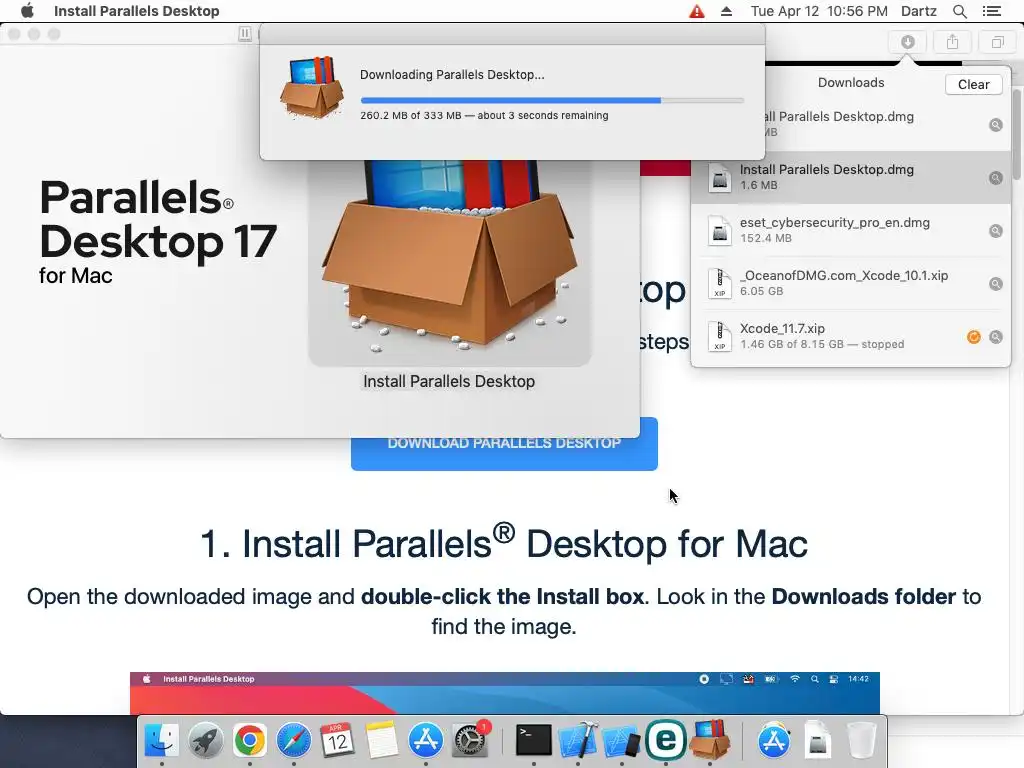Select eset_cybersecurity_pro_en.dmg download entry
This screenshot has width=1024, height=768.
tap(851, 231)
